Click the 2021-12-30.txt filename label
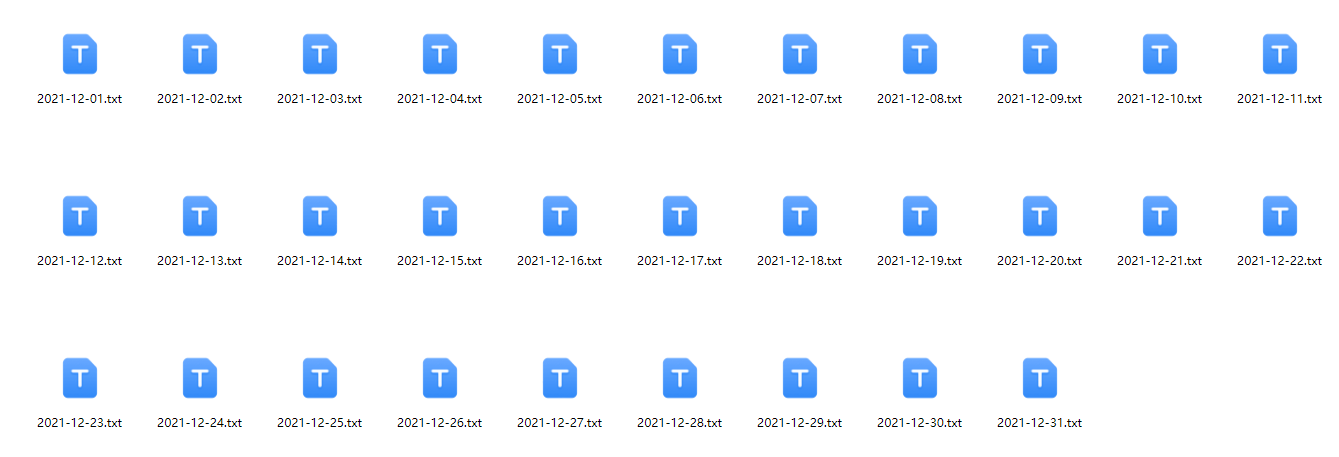 (919, 423)
